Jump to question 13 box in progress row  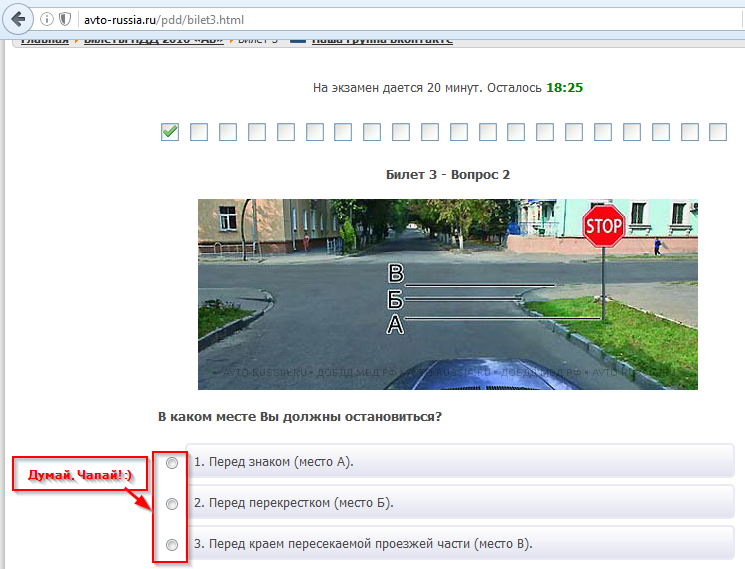516,132
